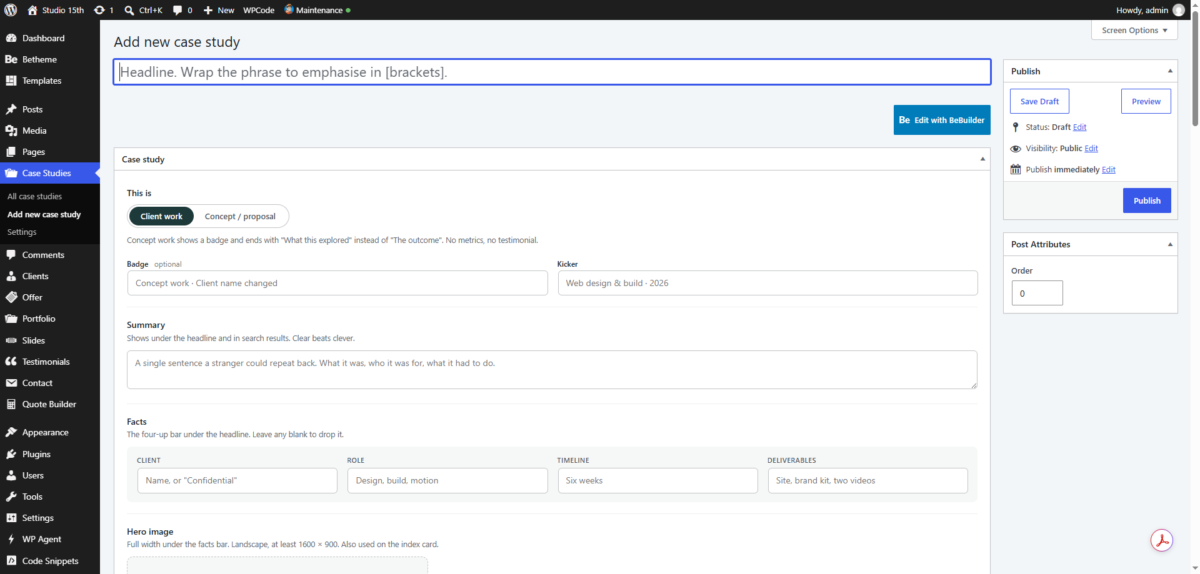
Task: Open the updates icon with count 1
Action: [98, 9]
